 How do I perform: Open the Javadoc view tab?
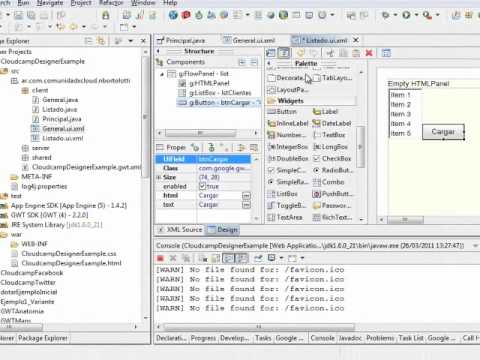click(x=350, y=338)
